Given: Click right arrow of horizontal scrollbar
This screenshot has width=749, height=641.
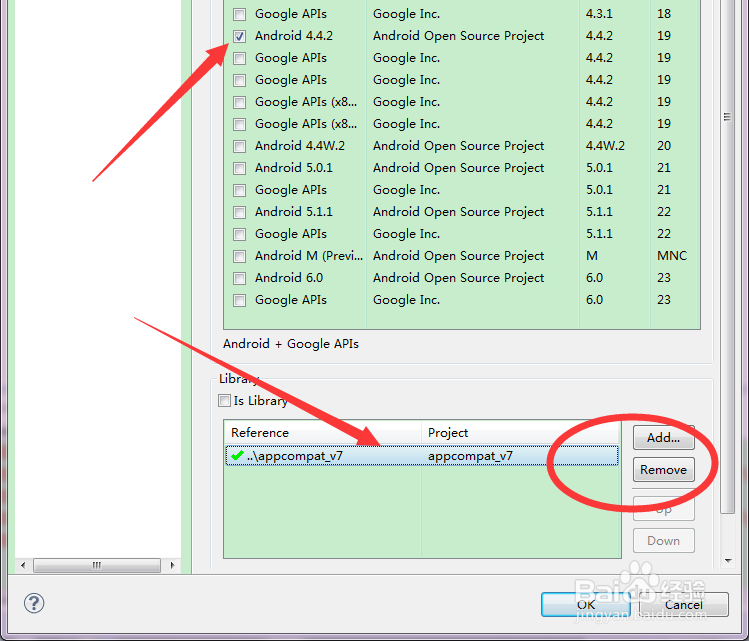Looking at the screenshot, I should click(172, 565).
